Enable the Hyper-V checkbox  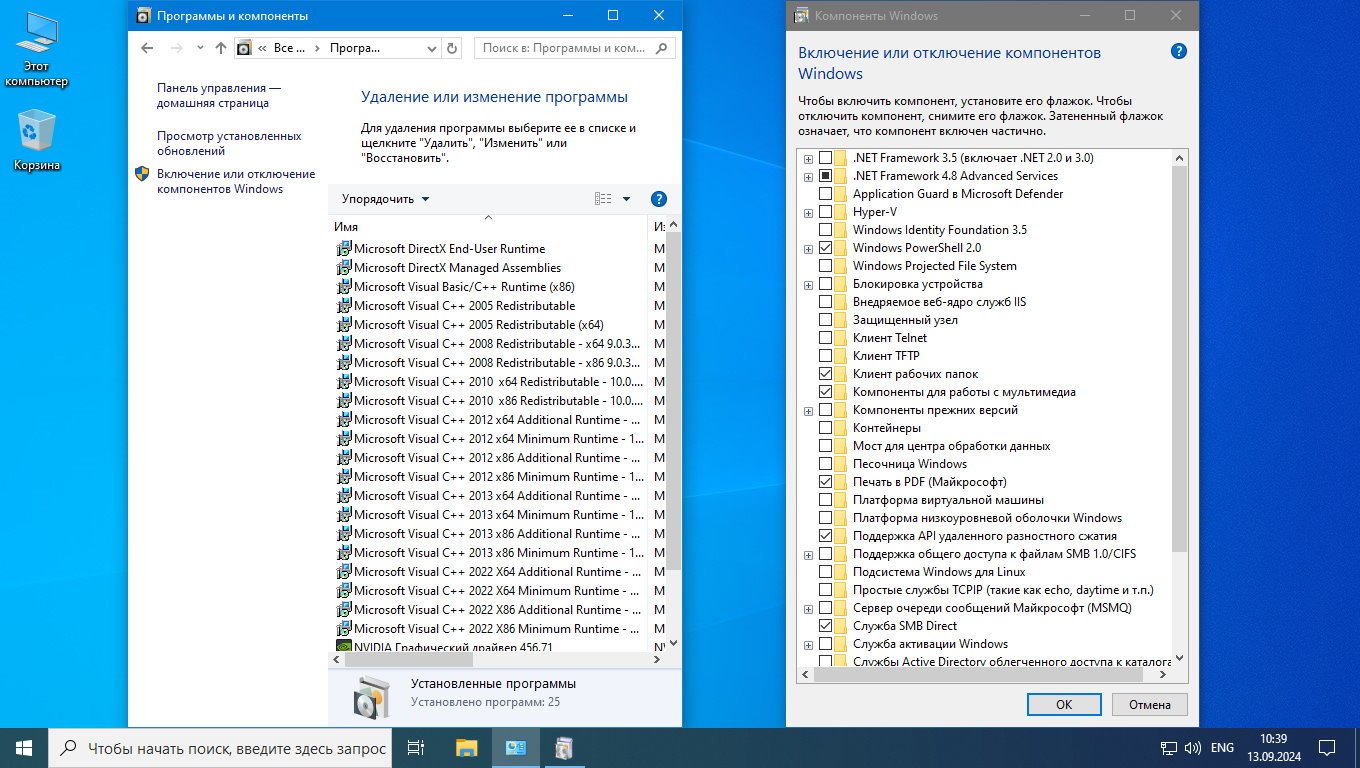click(825, 212)
